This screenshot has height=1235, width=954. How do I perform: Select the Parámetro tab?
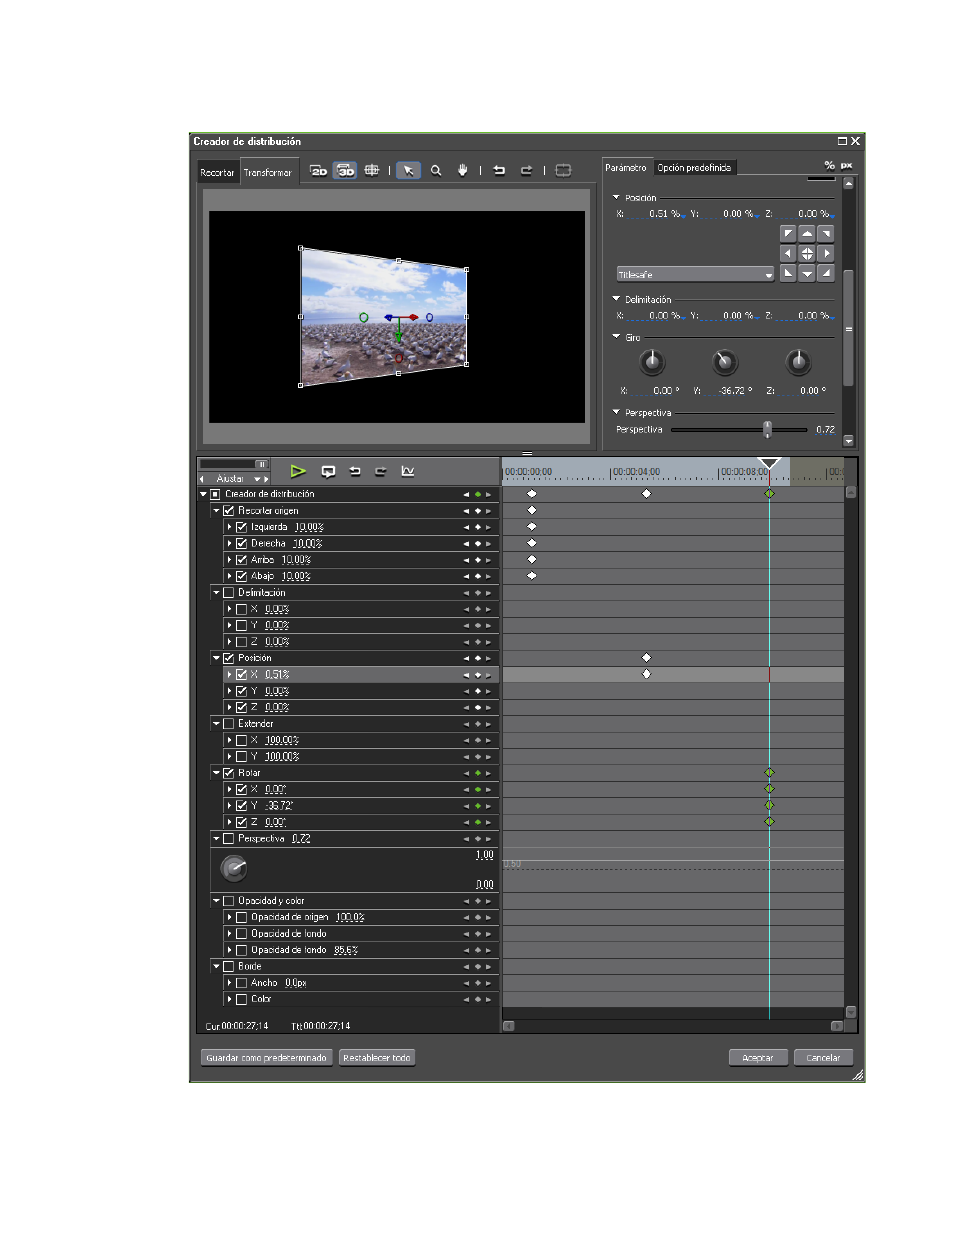[626, 167]
